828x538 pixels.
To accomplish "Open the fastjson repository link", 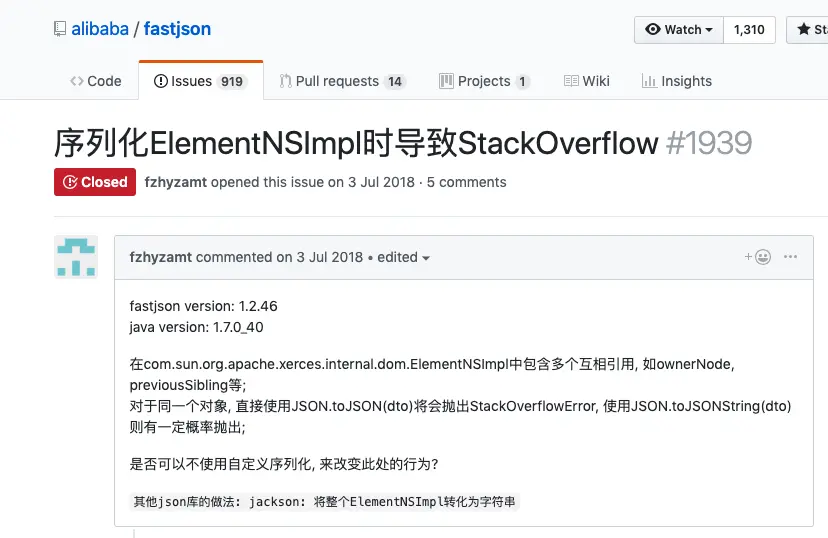I will pos(177,29).
